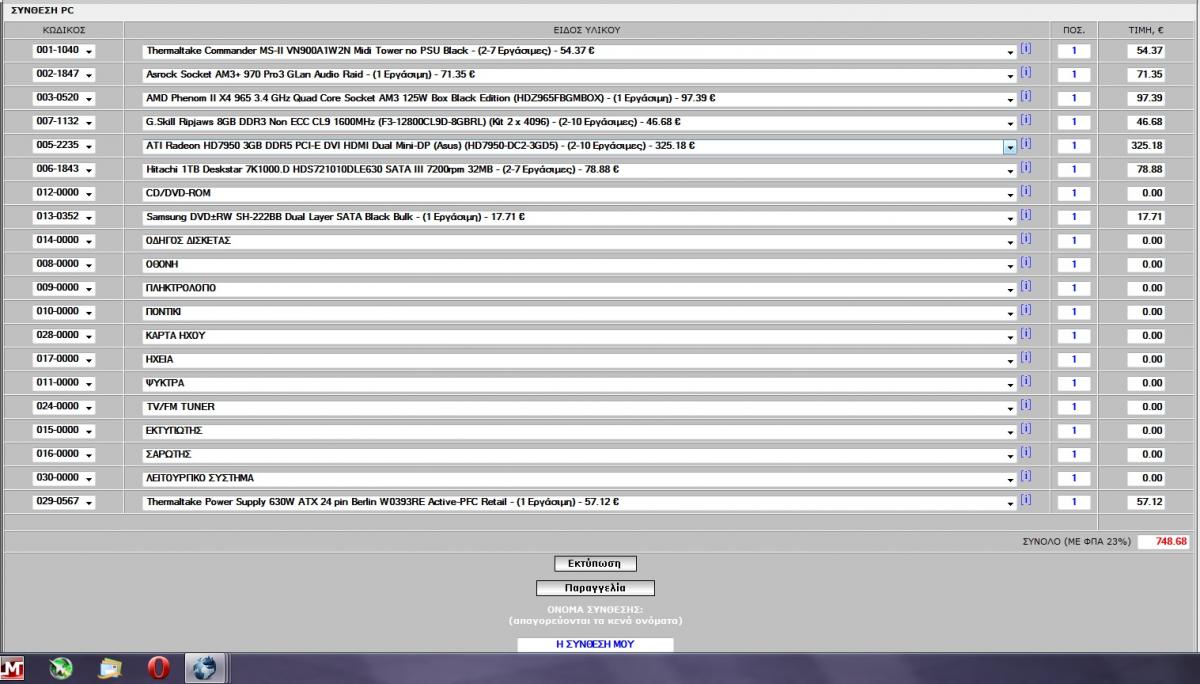Image resolution: width=1200 pixels, height=684 pixels.
Task: Click the ΚΩΔΙΚΟΣ column header
Action: pos(64,30)
